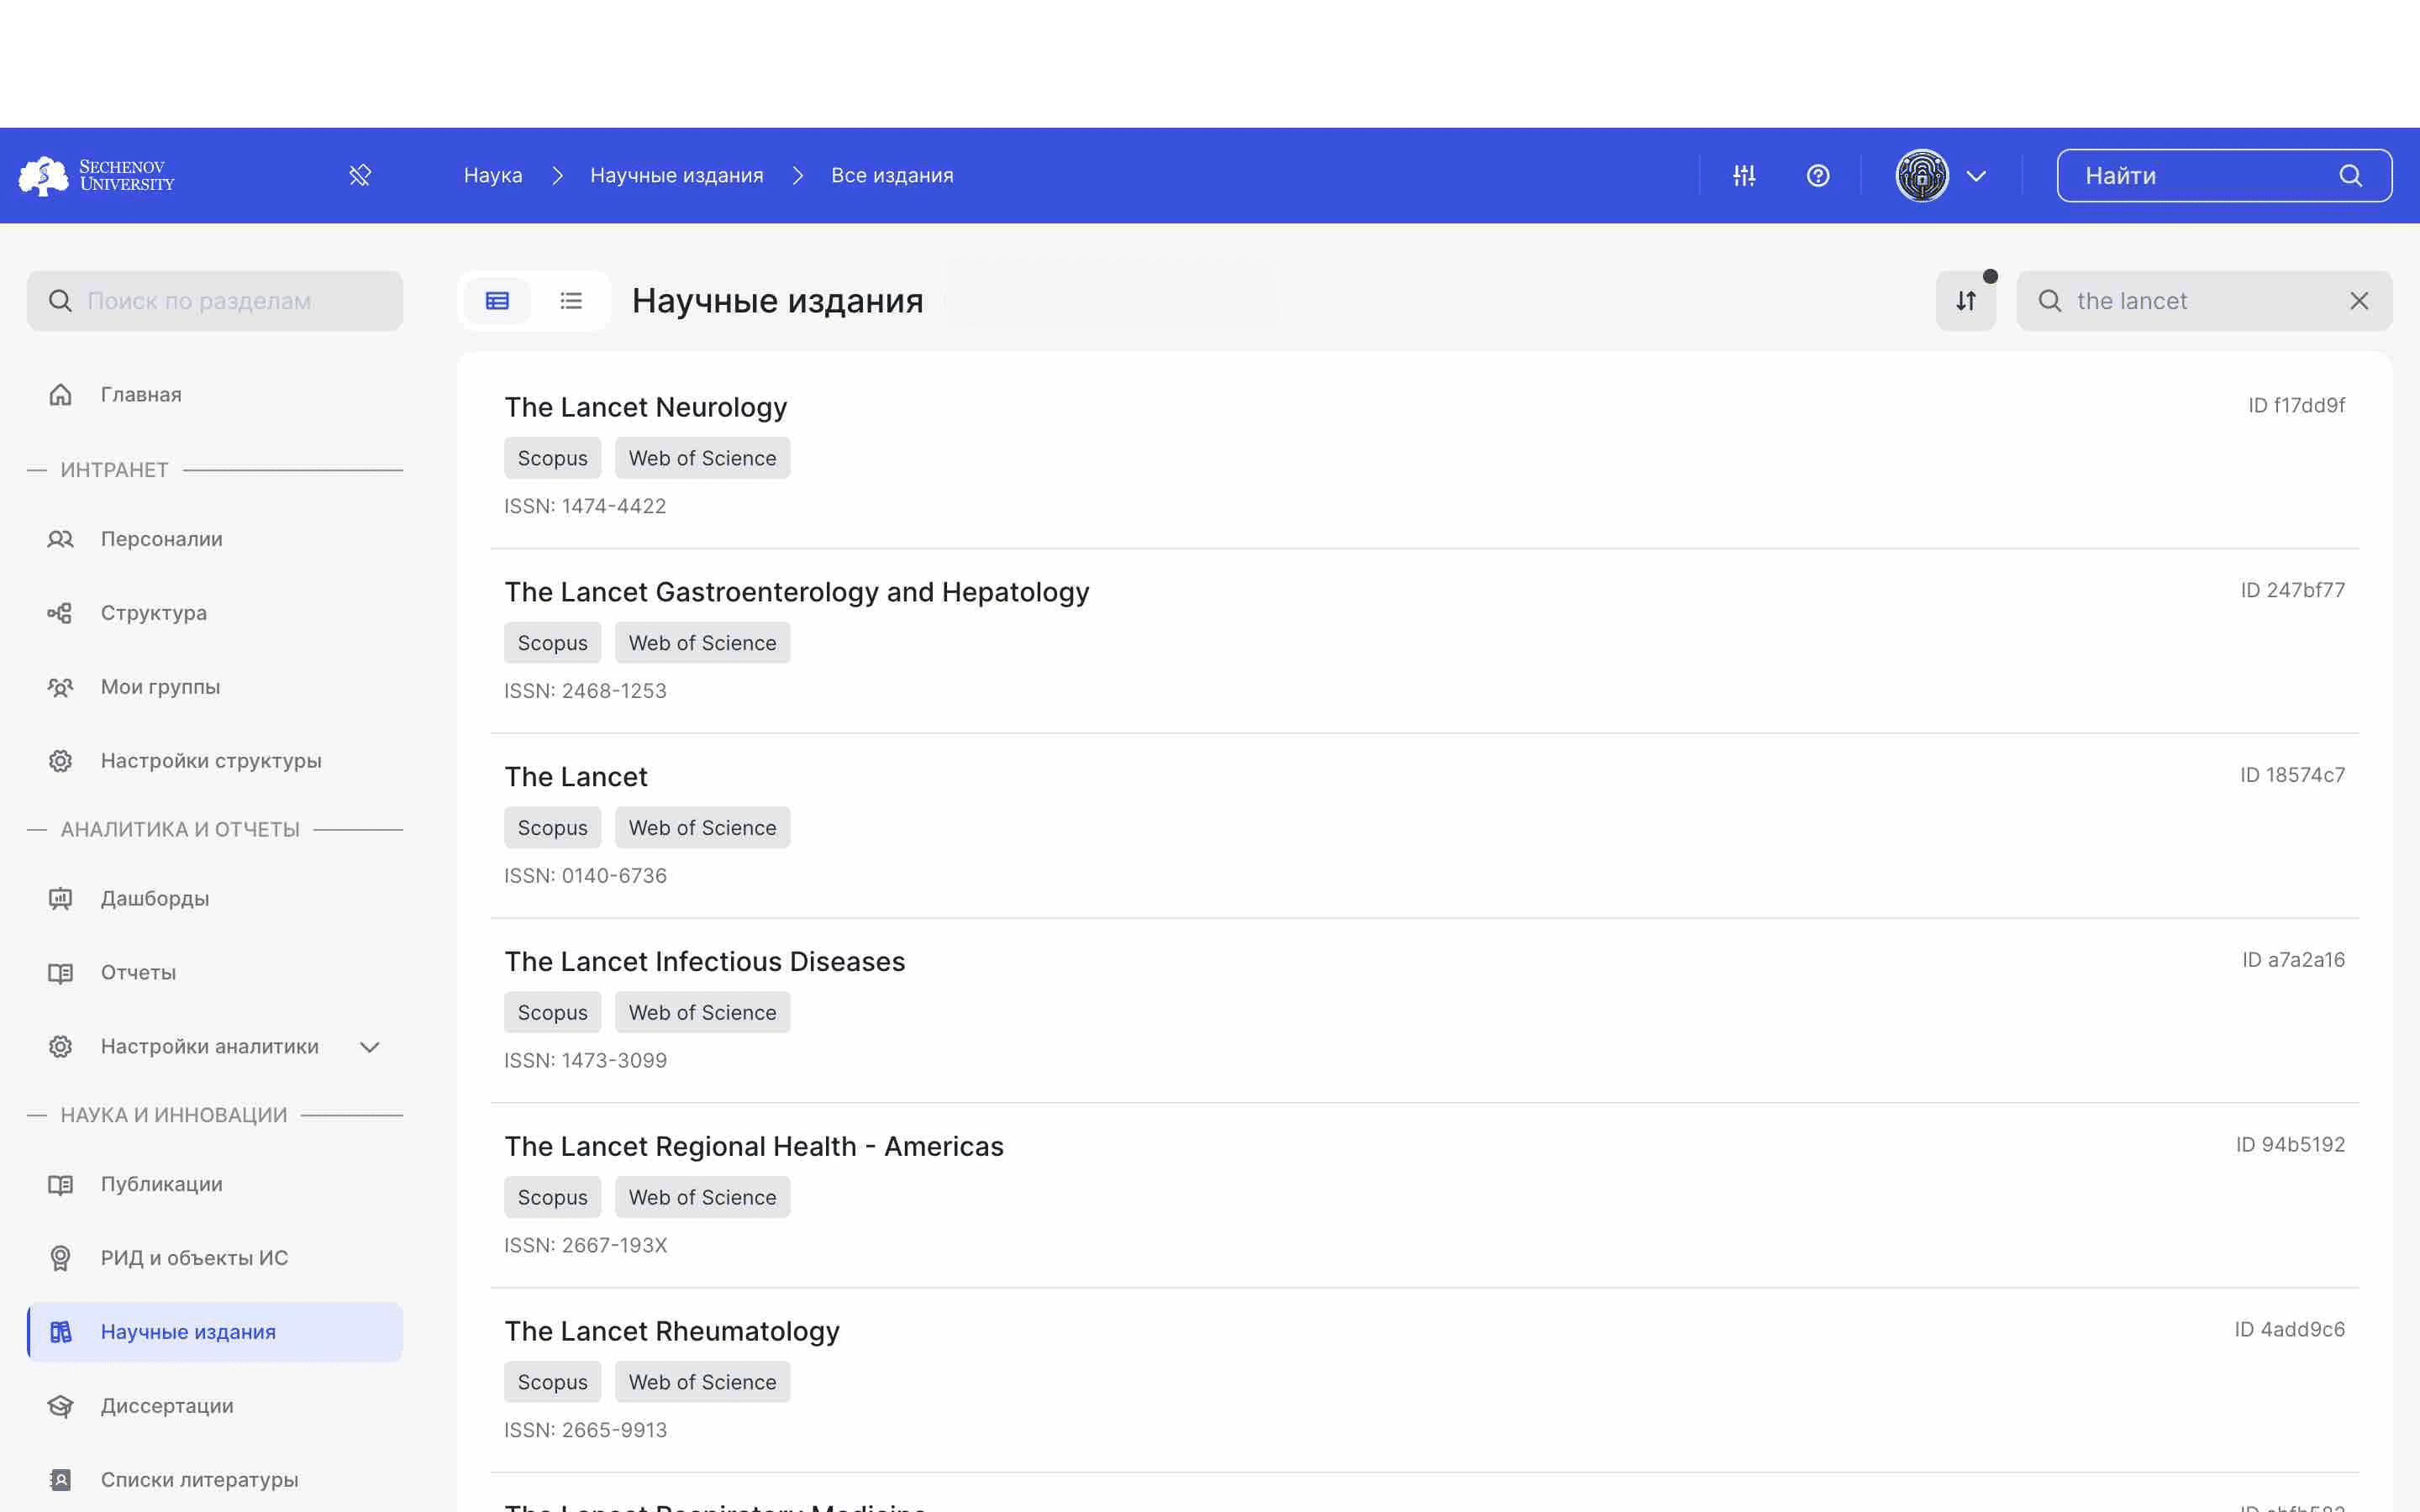The width and height of the screenshot is (2420, 1512).
Task: Click Web of Science tag under Lancet Rheumatology
Action: click(x=702, y=1383)
